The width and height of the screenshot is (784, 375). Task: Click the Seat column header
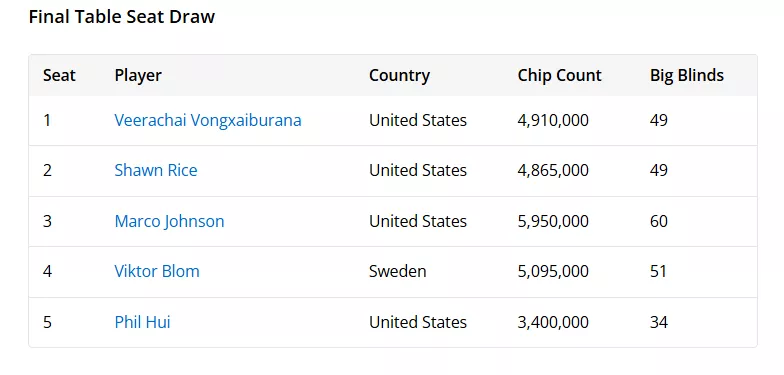[x=59, y=76]
